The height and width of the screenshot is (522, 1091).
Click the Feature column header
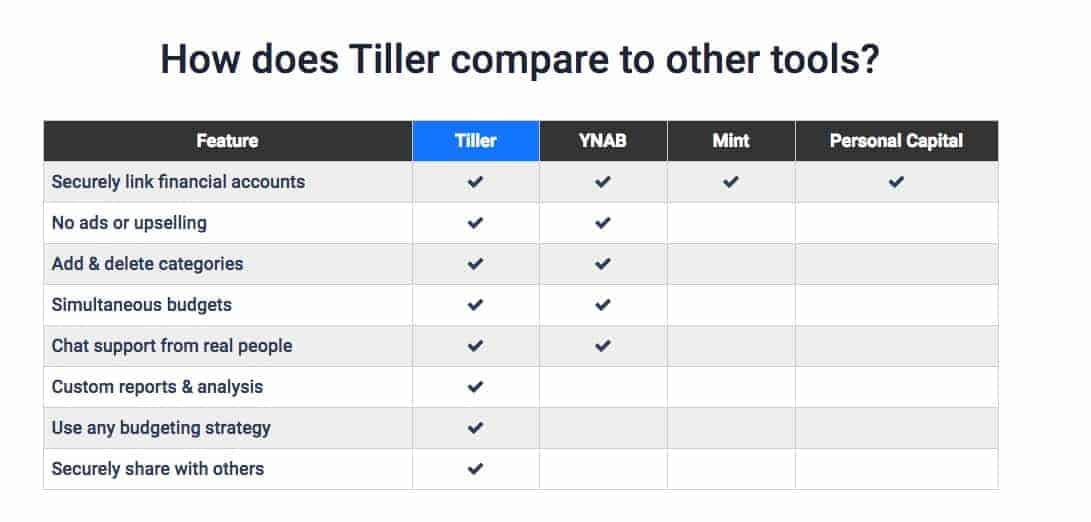(x=228, y=141)
